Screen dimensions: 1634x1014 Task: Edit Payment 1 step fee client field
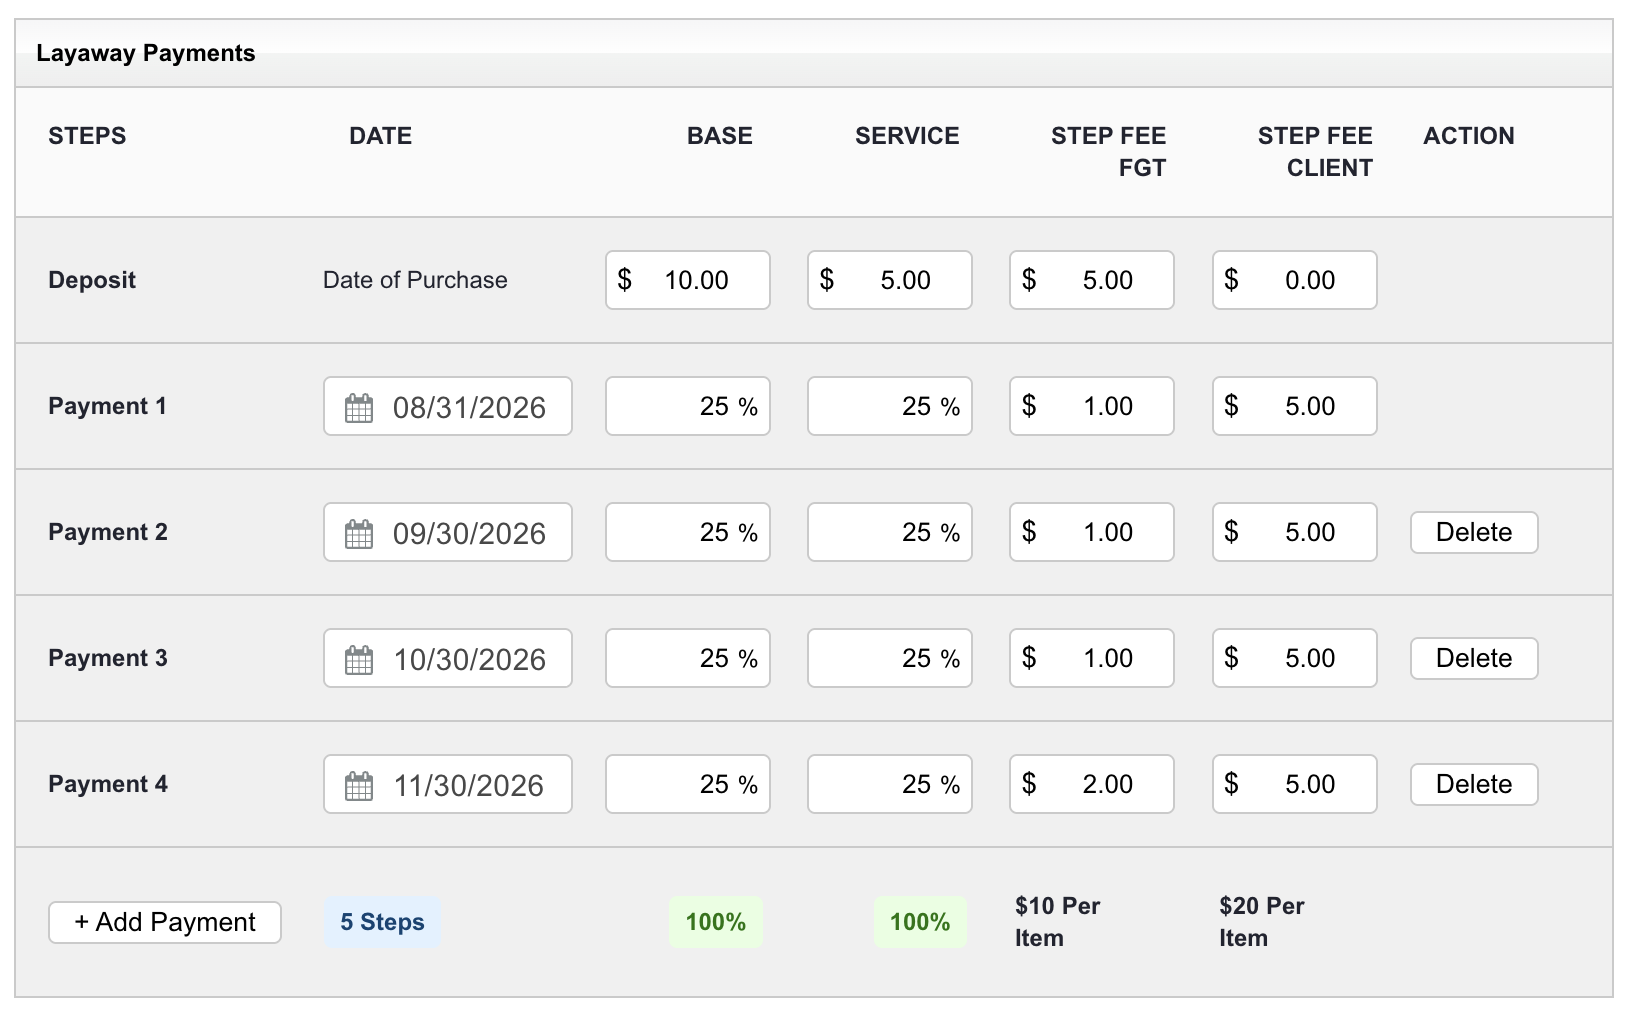1295,406
